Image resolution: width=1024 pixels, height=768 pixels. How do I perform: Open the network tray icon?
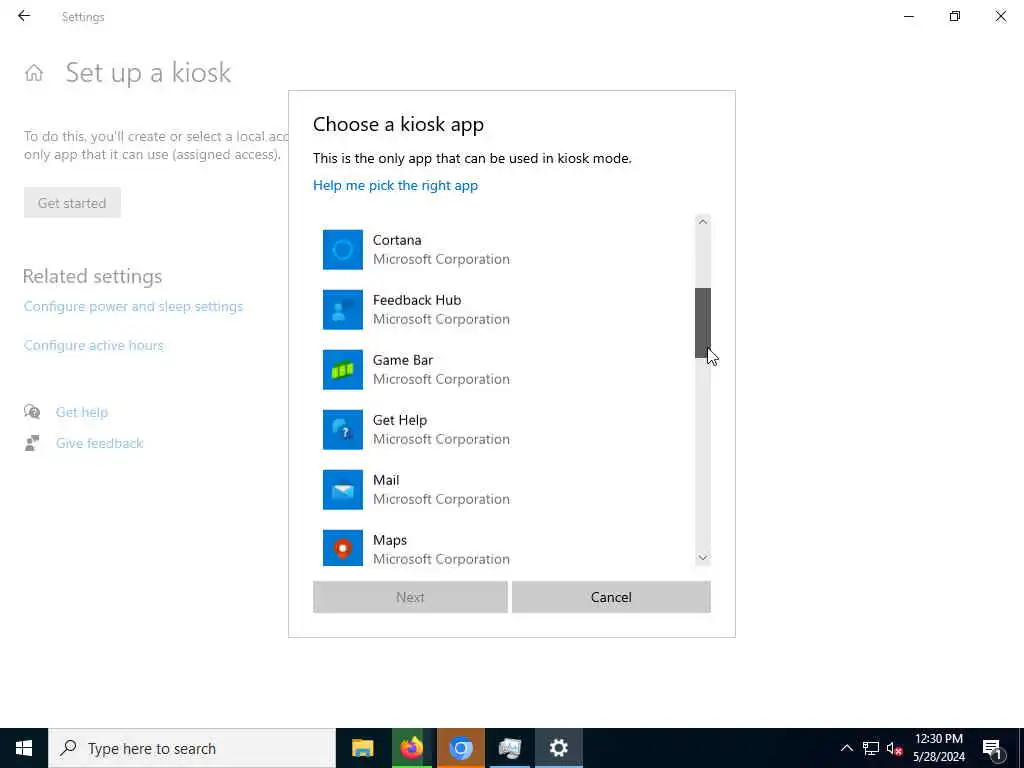click(871, 748)
